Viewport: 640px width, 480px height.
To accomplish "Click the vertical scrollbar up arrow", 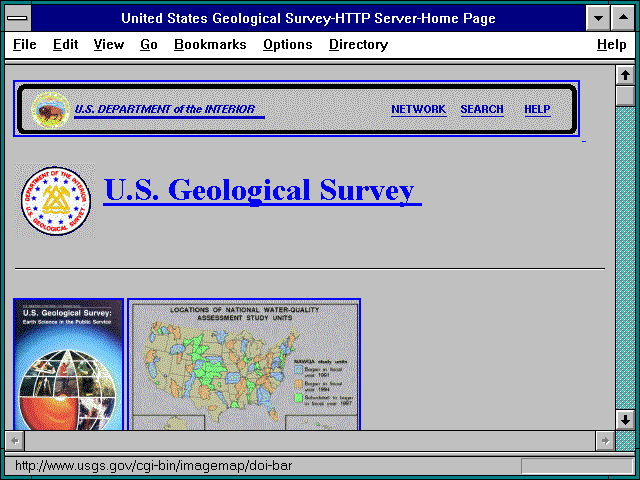I will click(x=625, y=75).
